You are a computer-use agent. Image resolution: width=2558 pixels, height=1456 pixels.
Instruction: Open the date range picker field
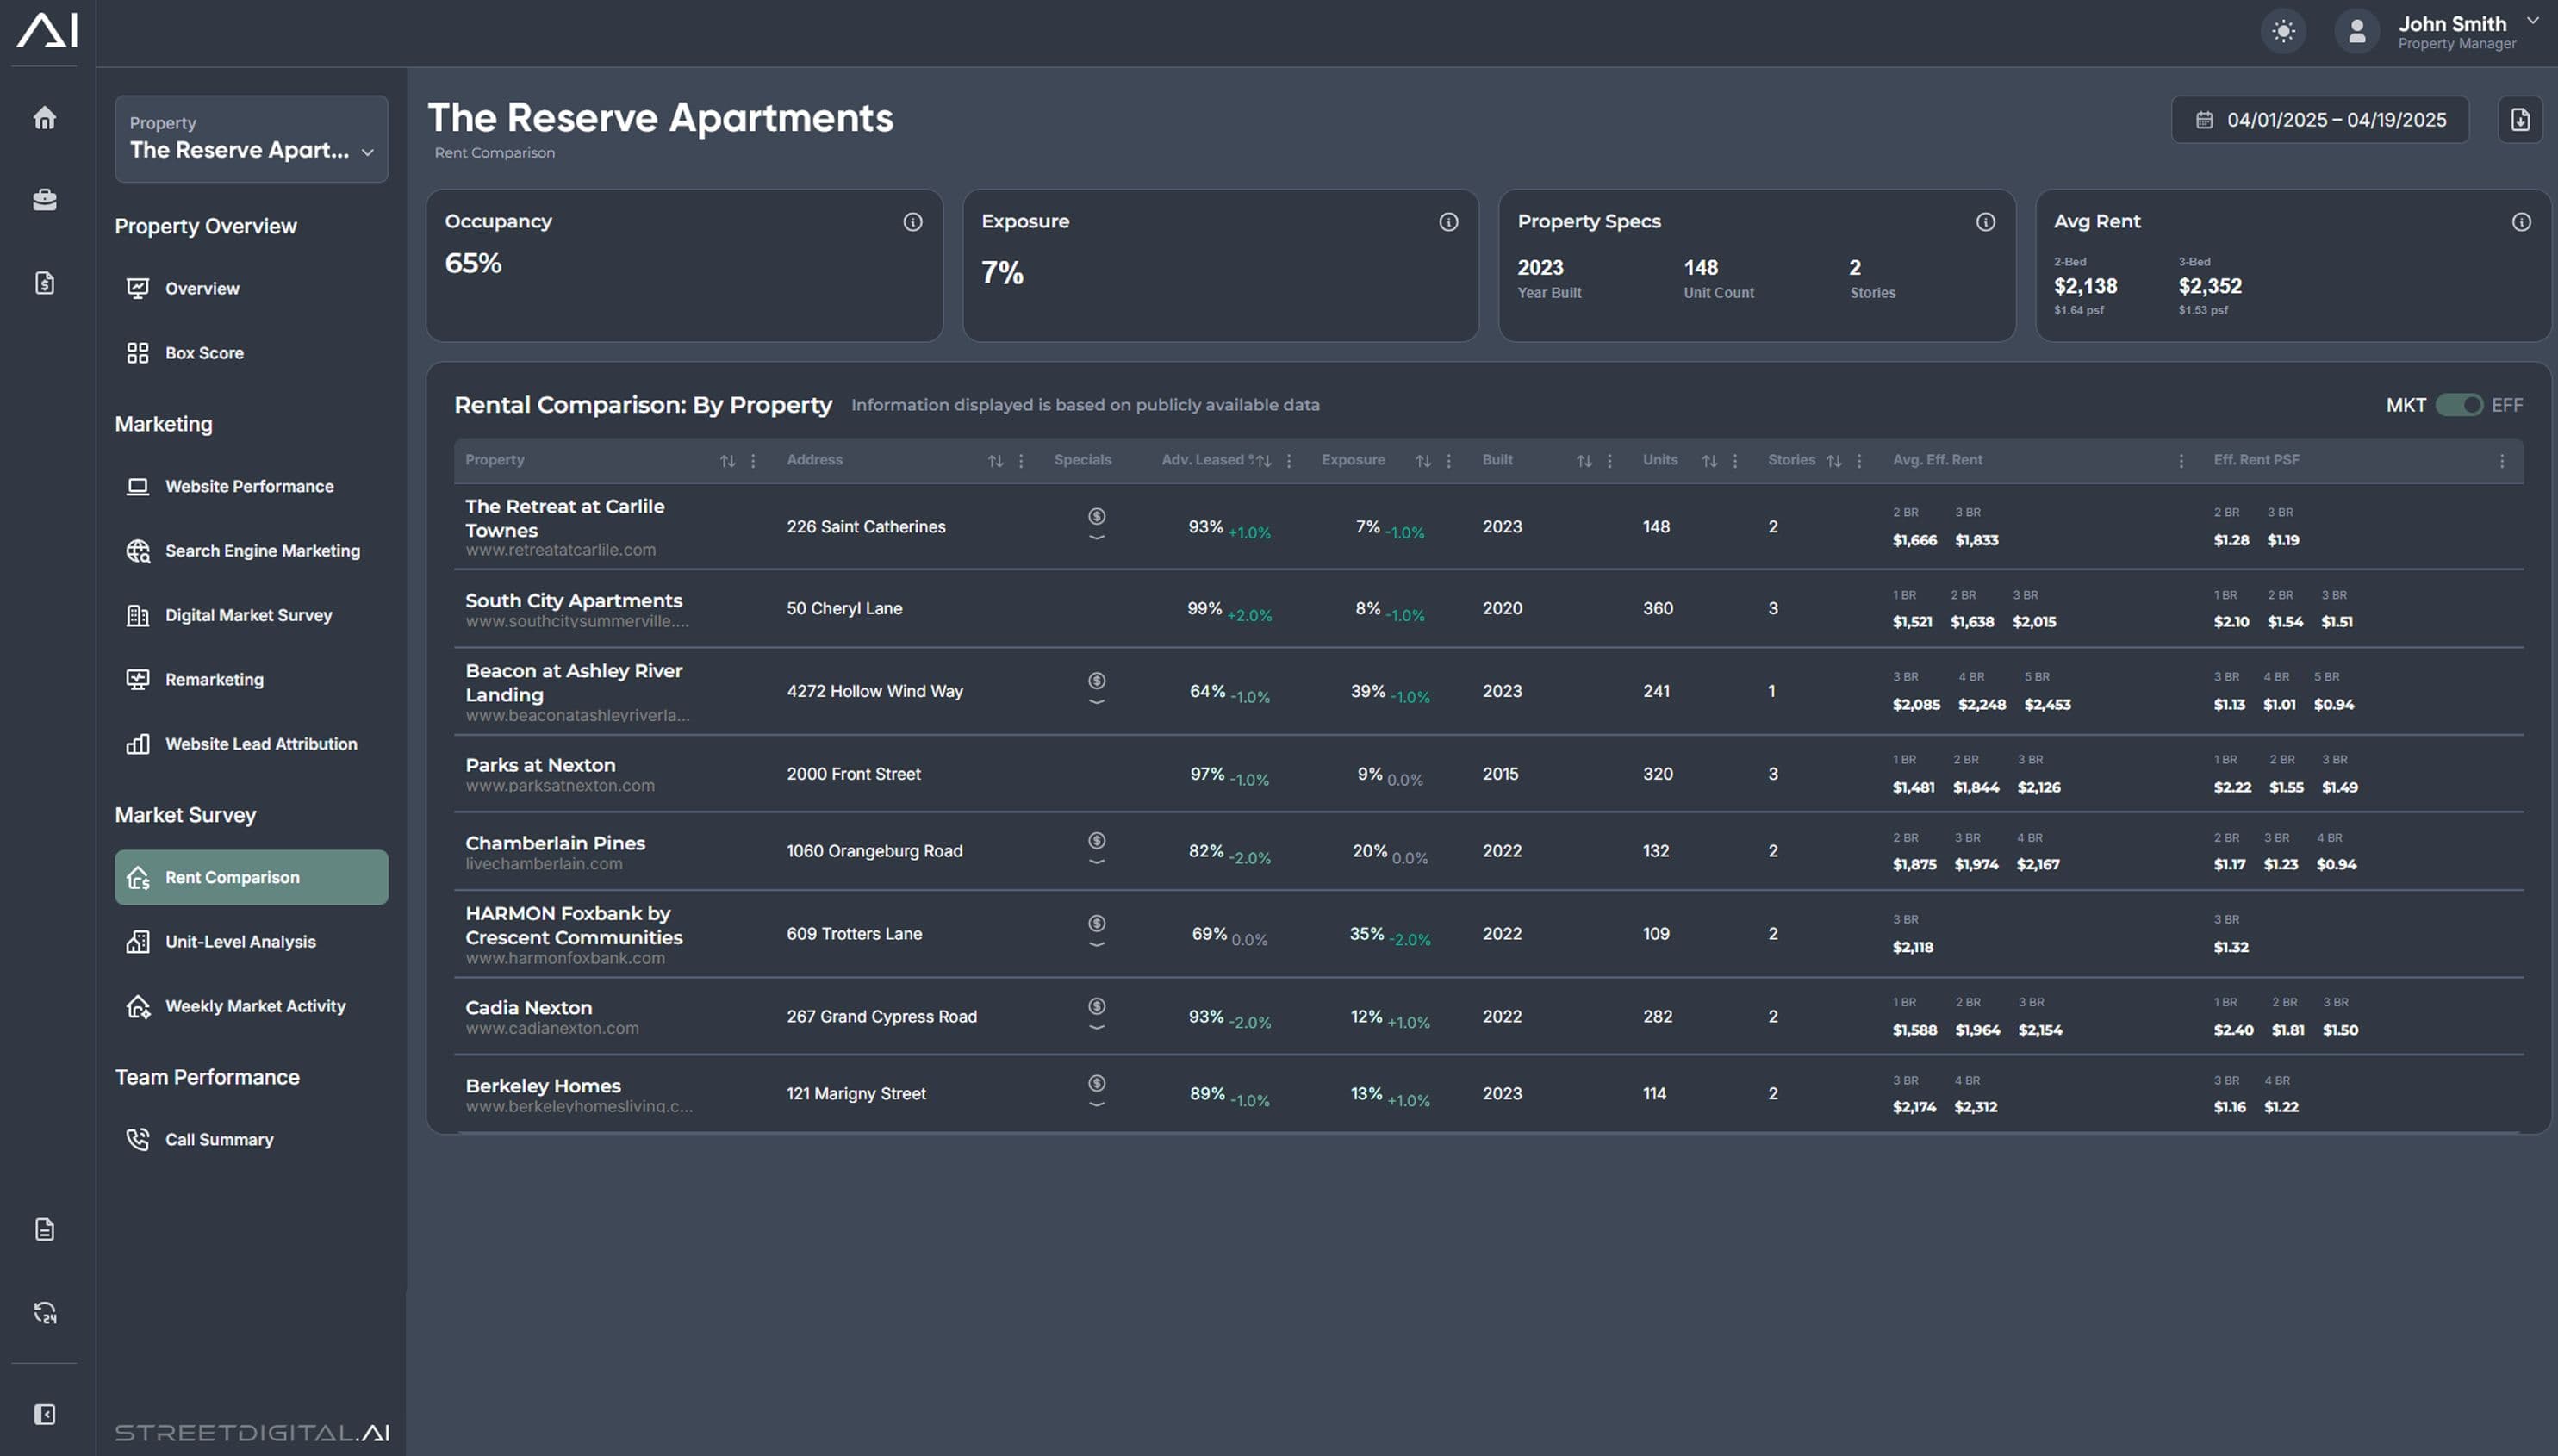(x=2319, y=120)
